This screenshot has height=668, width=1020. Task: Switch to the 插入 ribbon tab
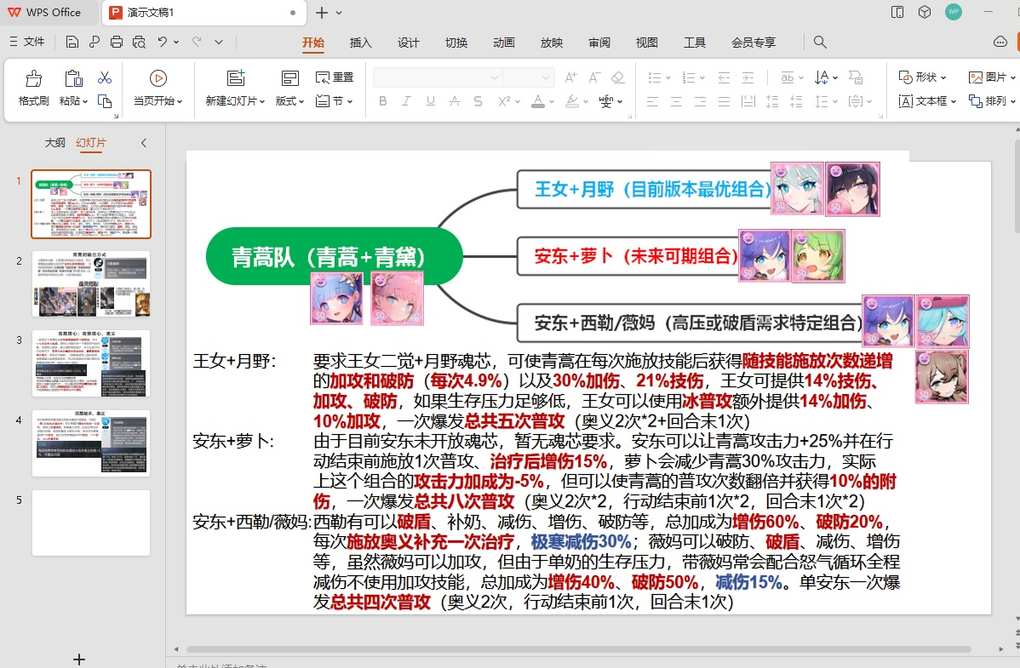(x=360, y=42)
